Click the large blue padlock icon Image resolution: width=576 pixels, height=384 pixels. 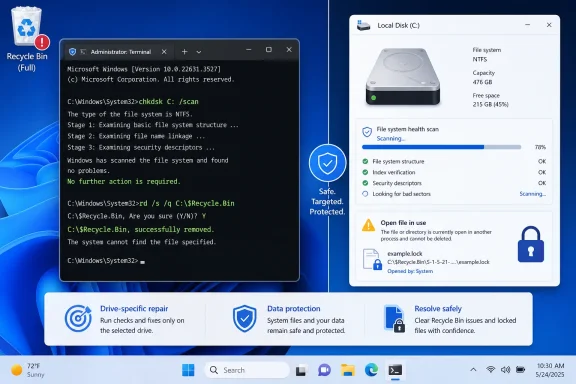(530, 244)
